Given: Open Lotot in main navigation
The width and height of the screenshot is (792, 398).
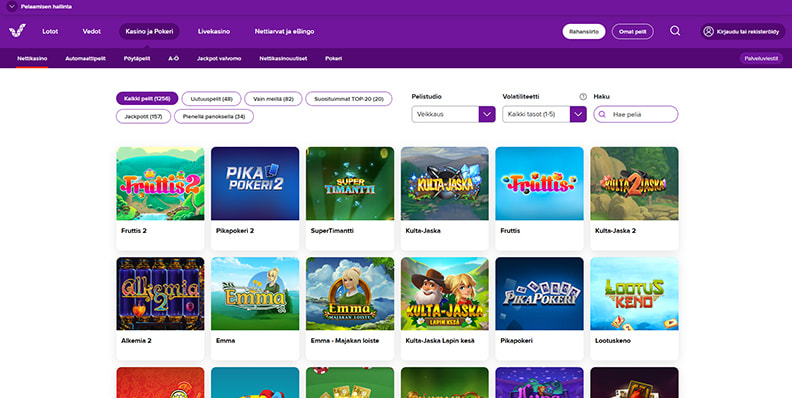Looking at the screenshot, I should pos(50,31).
